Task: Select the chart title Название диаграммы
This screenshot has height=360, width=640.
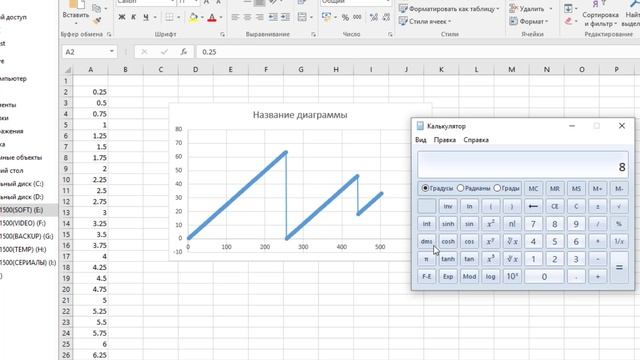Action: coord(300,115)
